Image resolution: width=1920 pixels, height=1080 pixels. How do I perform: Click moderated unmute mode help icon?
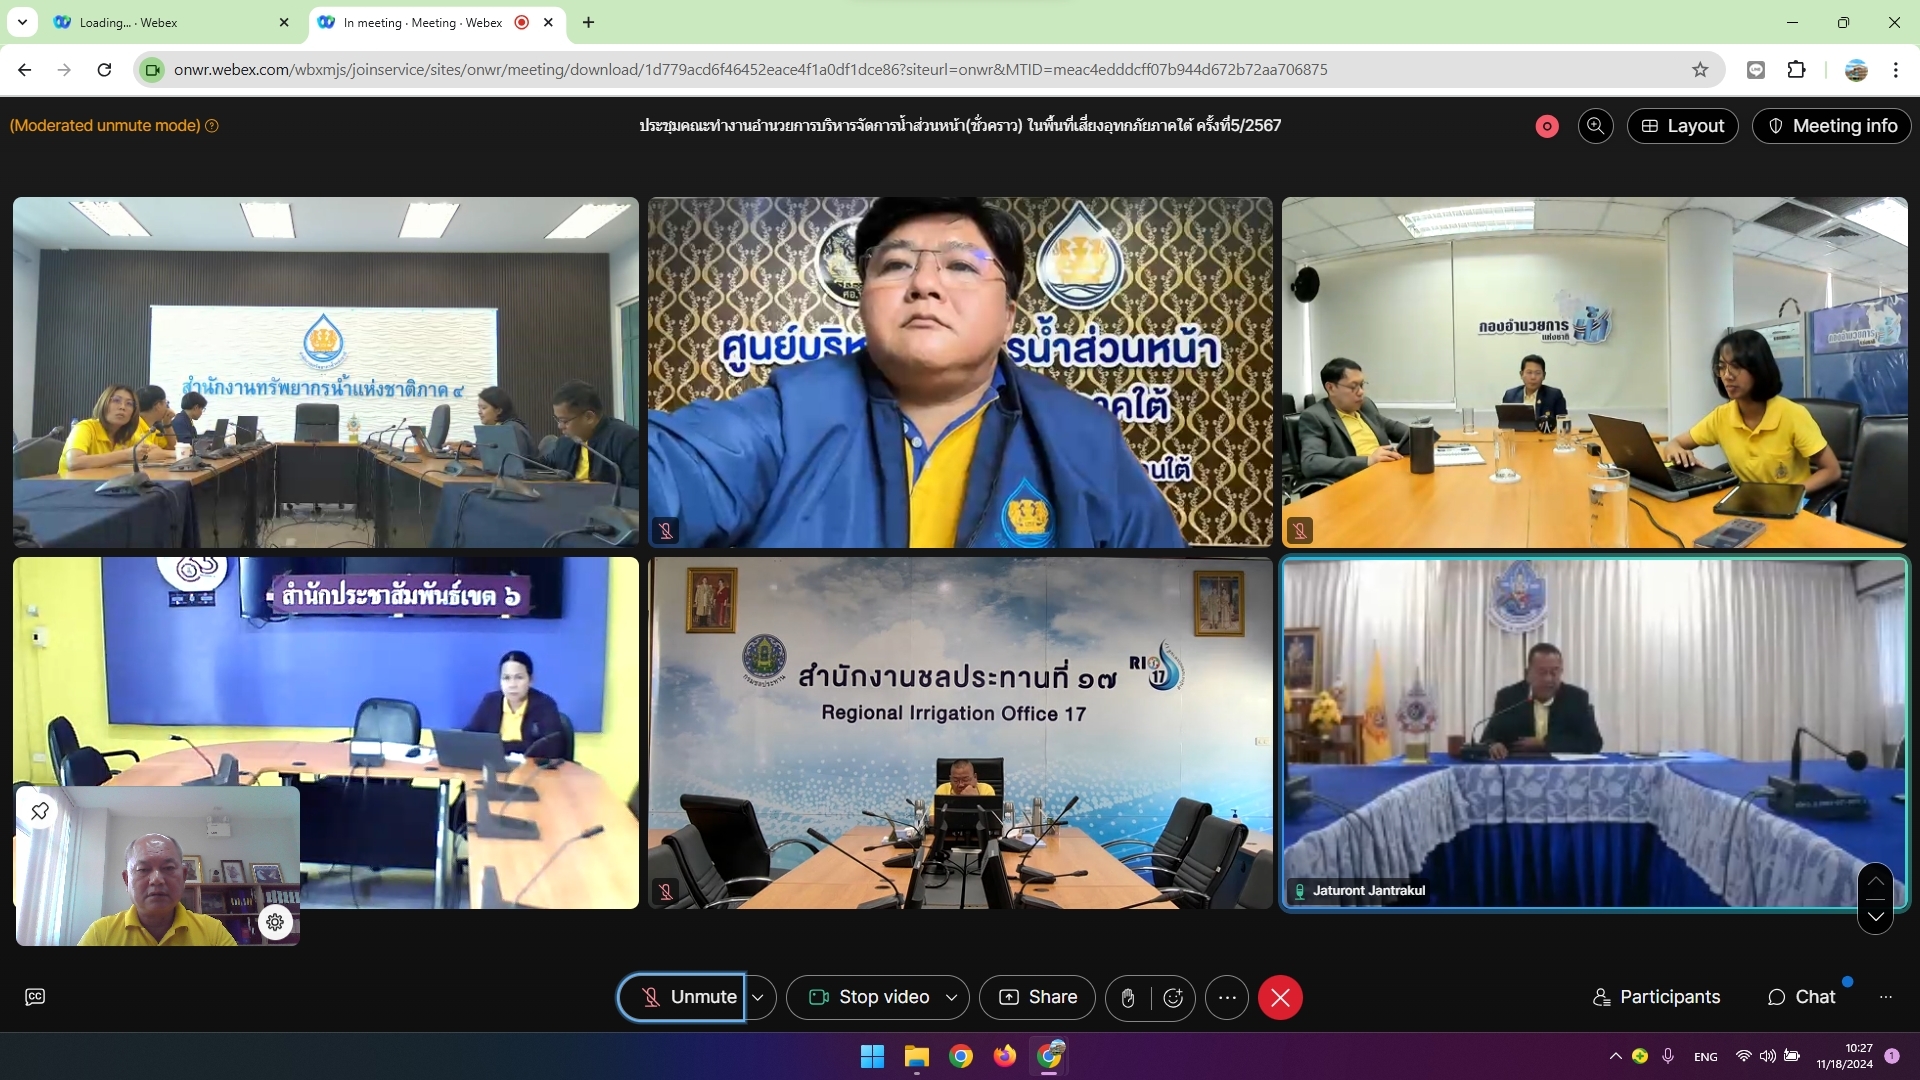[x=212, y=126]
